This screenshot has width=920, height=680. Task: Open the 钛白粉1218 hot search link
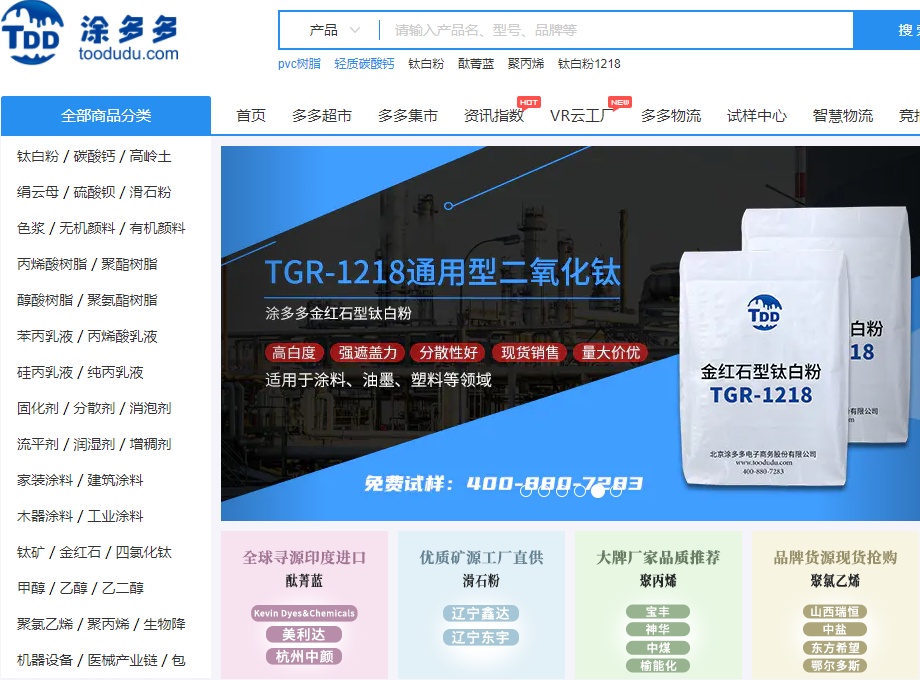click(x=589, y=63)
